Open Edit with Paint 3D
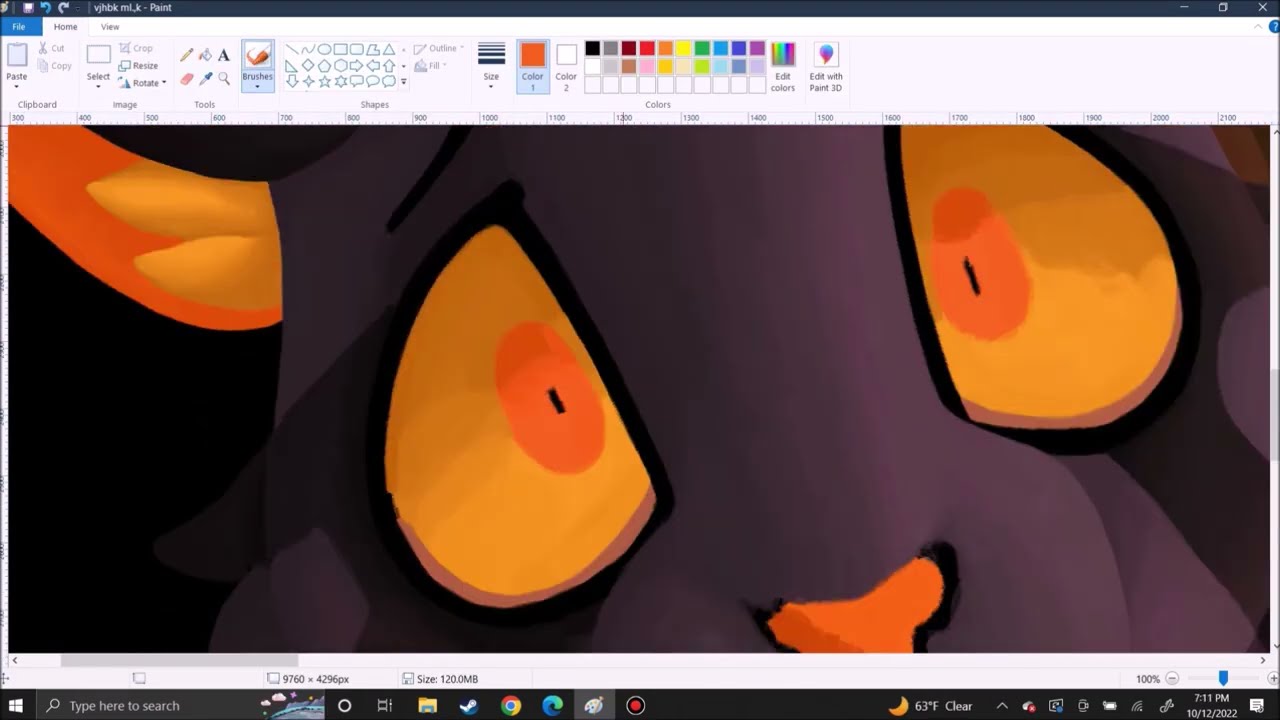This screenshot has width=1280, height=720. point(826,68)
